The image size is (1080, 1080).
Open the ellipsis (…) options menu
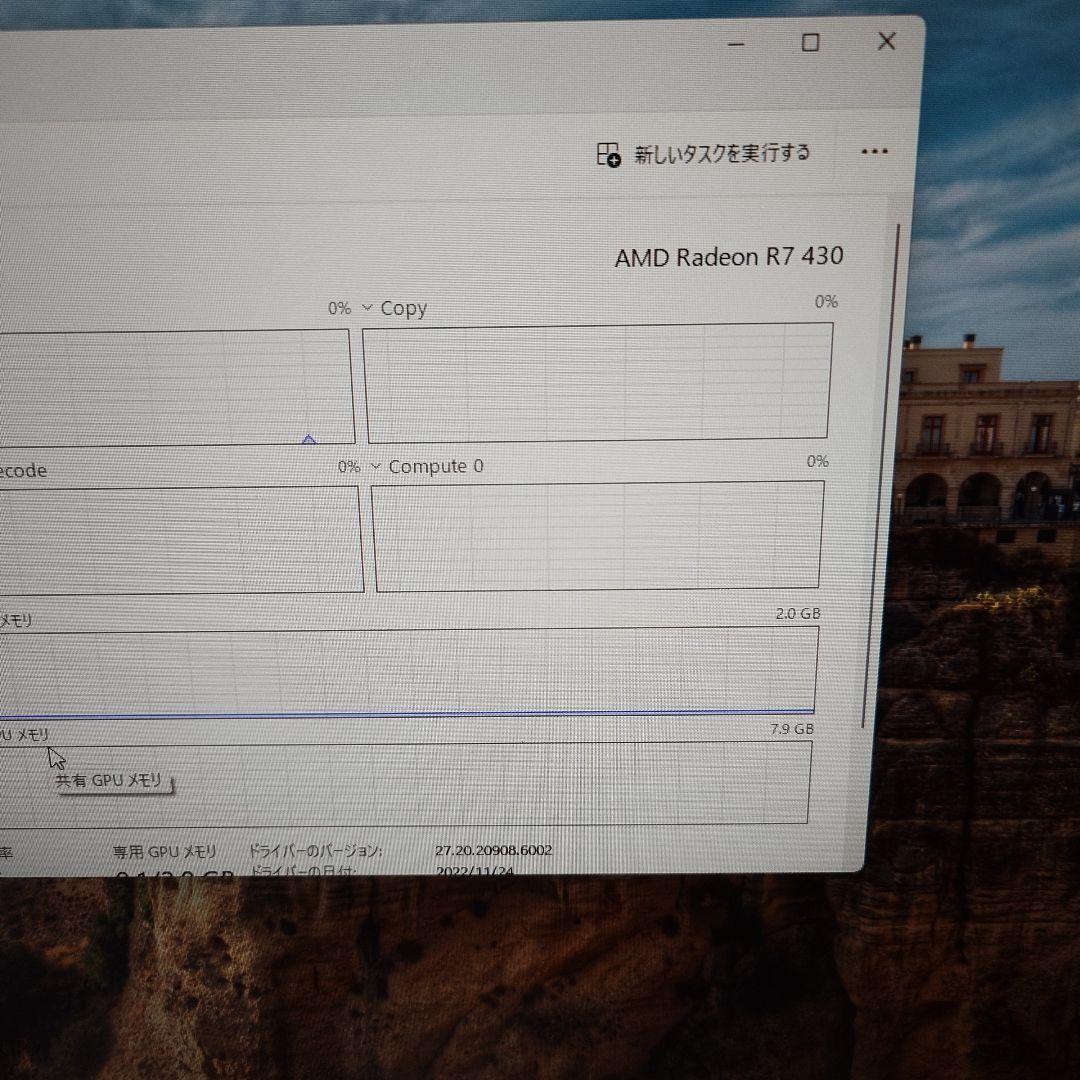[x=874, y=150]
